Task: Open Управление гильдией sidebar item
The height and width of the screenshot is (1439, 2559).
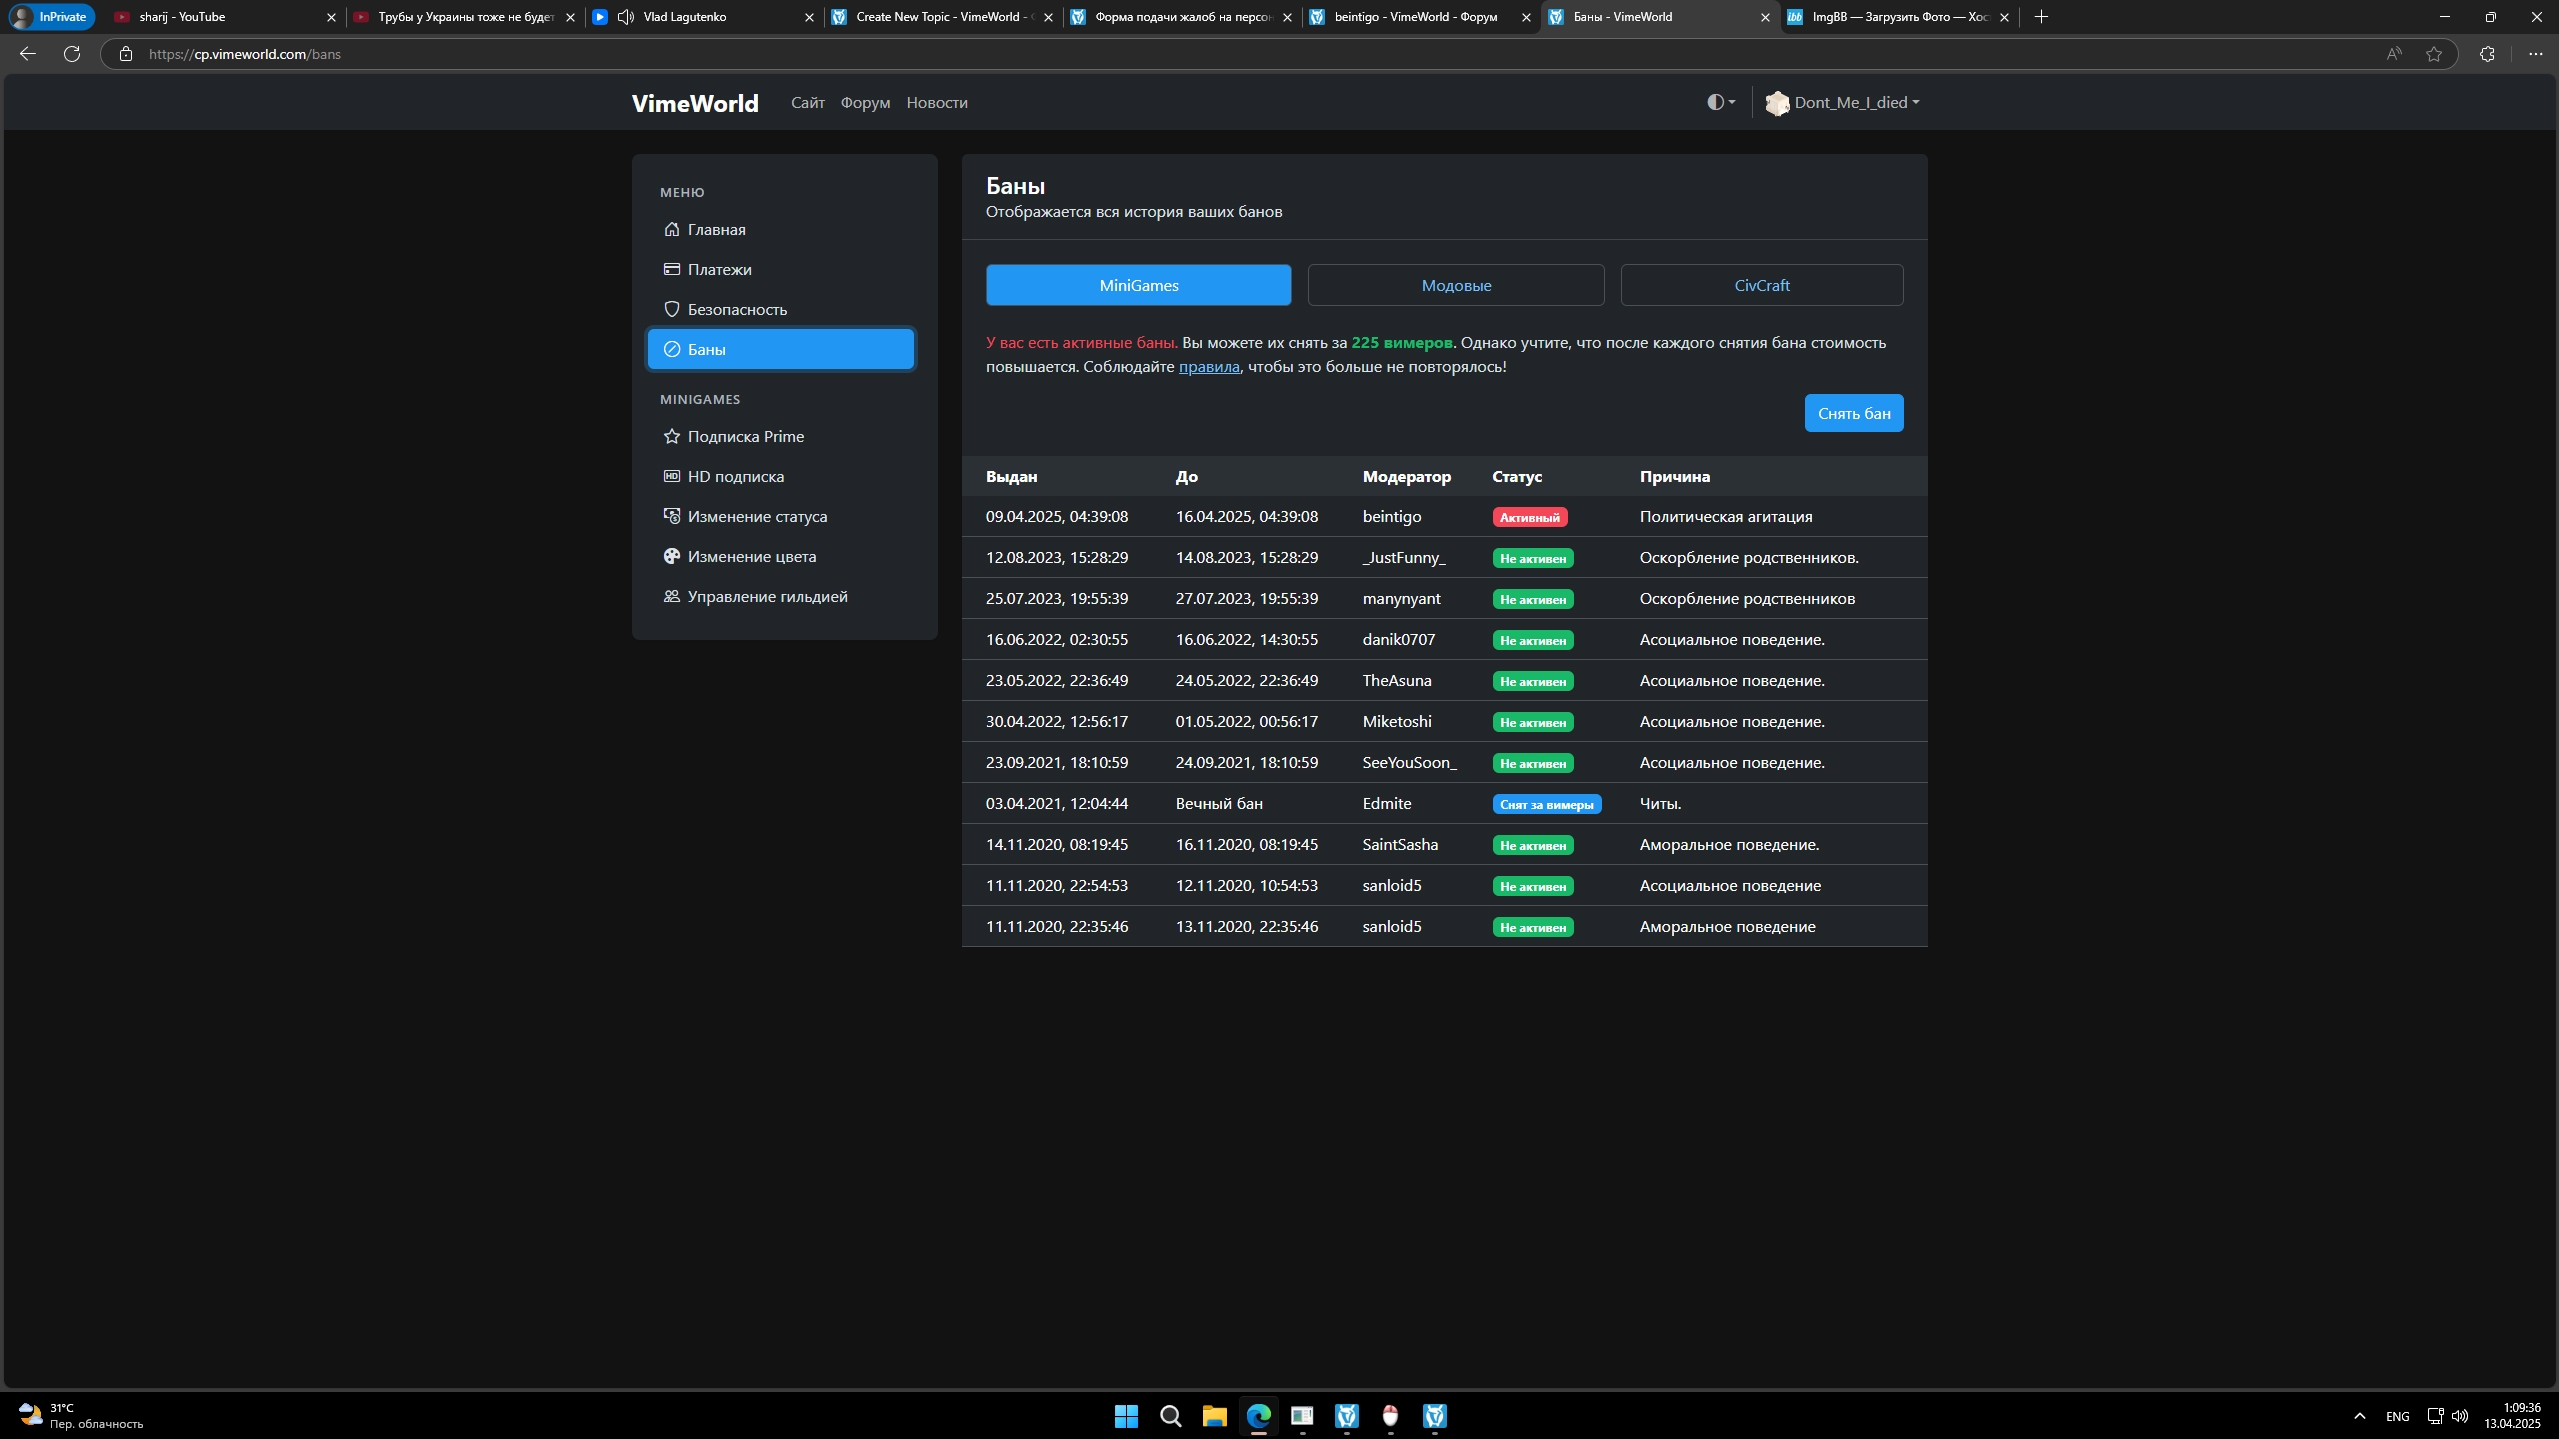Action: tap(766, 597)
